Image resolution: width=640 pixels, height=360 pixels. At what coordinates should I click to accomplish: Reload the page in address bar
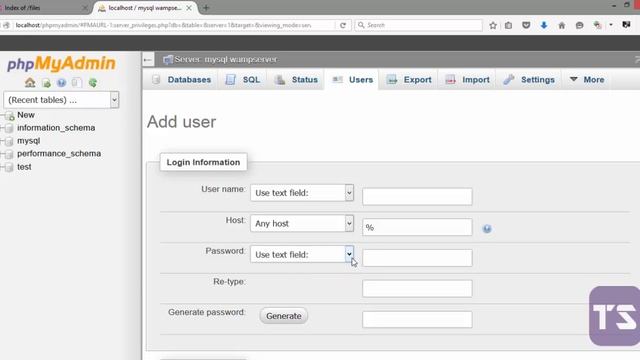point(343,25)
